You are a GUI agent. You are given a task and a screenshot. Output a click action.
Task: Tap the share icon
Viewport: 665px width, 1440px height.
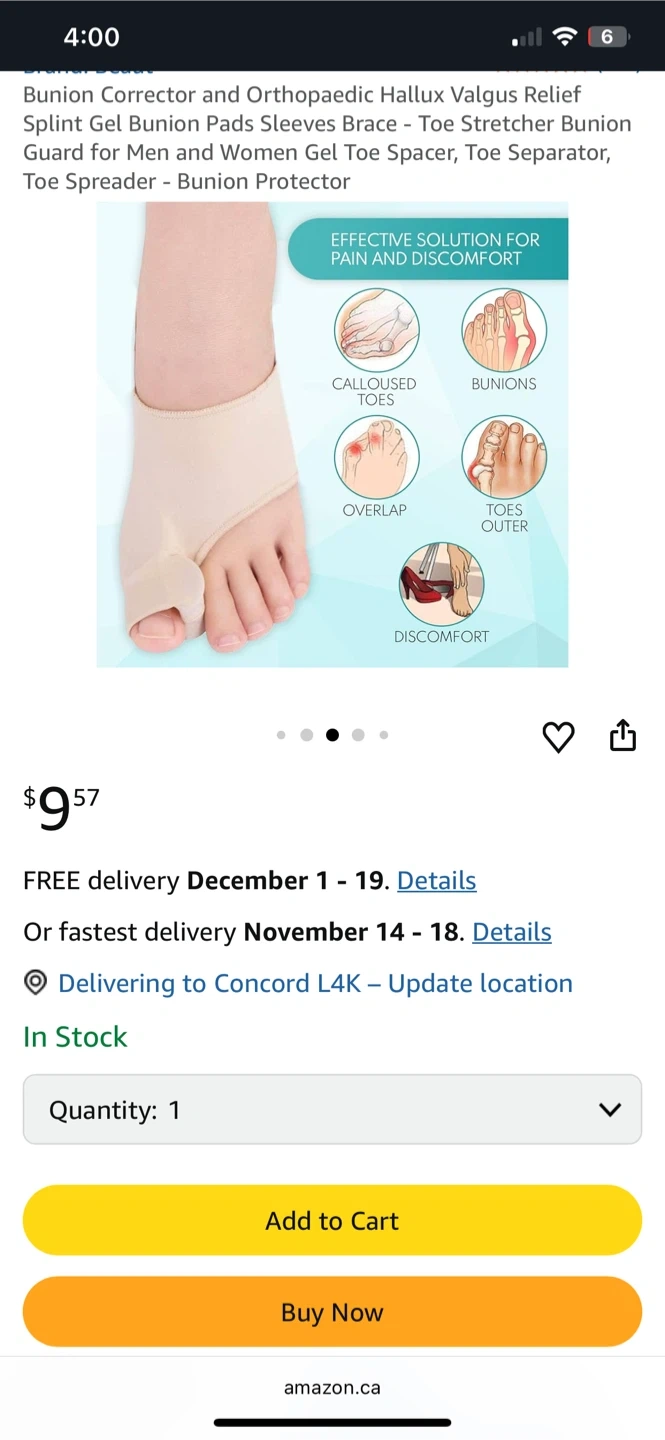click(623, 735)
